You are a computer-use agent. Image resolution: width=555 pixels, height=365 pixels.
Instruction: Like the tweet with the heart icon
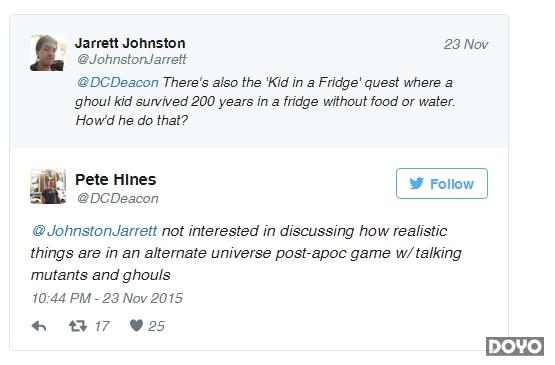pos(136,325)
